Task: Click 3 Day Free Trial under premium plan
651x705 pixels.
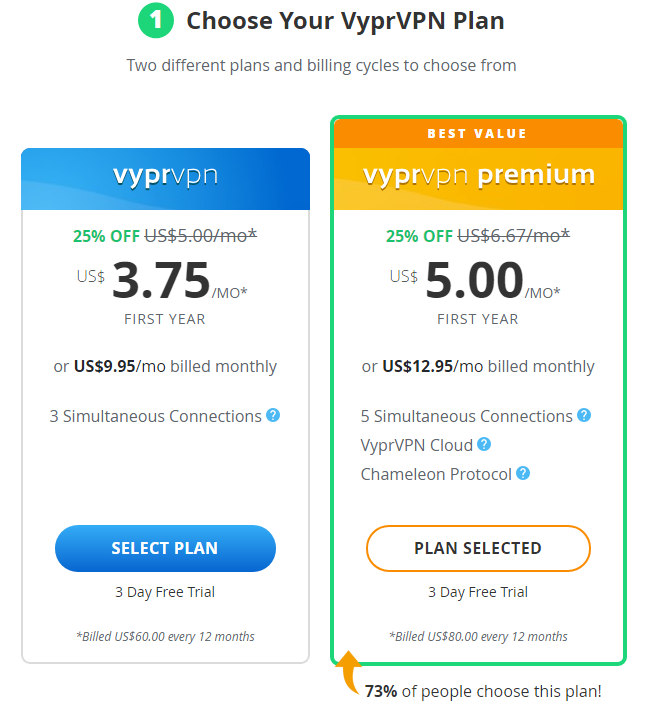Action: 478,592
